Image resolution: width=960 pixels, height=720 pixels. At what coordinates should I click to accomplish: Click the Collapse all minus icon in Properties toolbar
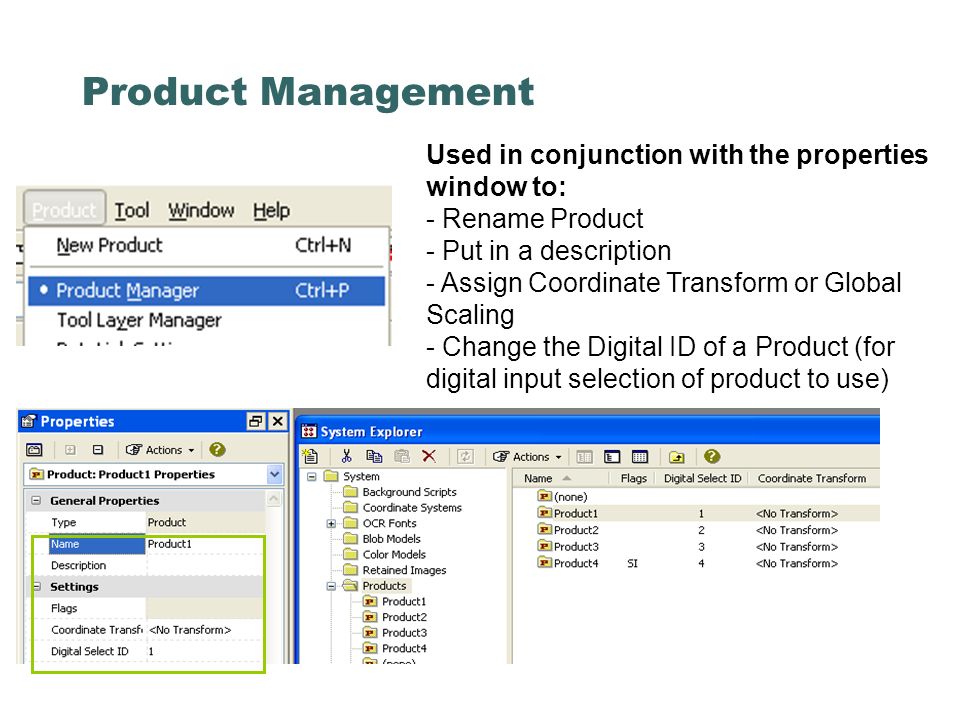point(97,450)
